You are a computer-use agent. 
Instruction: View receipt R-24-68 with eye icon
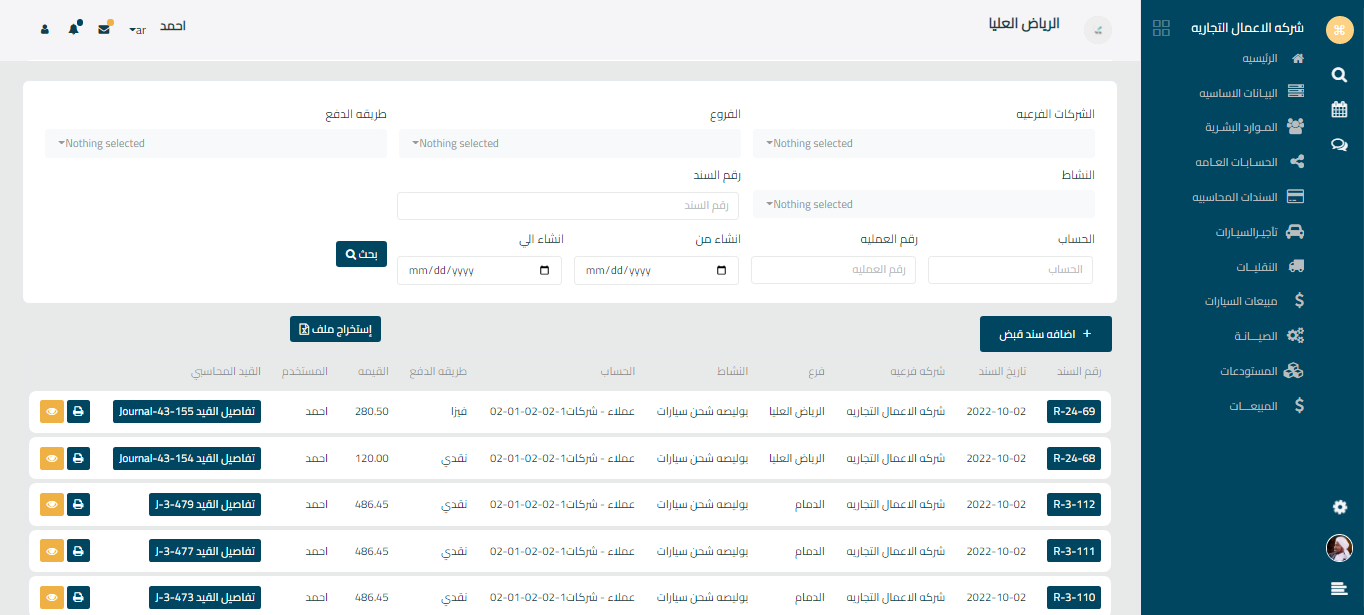pos(51,458)
